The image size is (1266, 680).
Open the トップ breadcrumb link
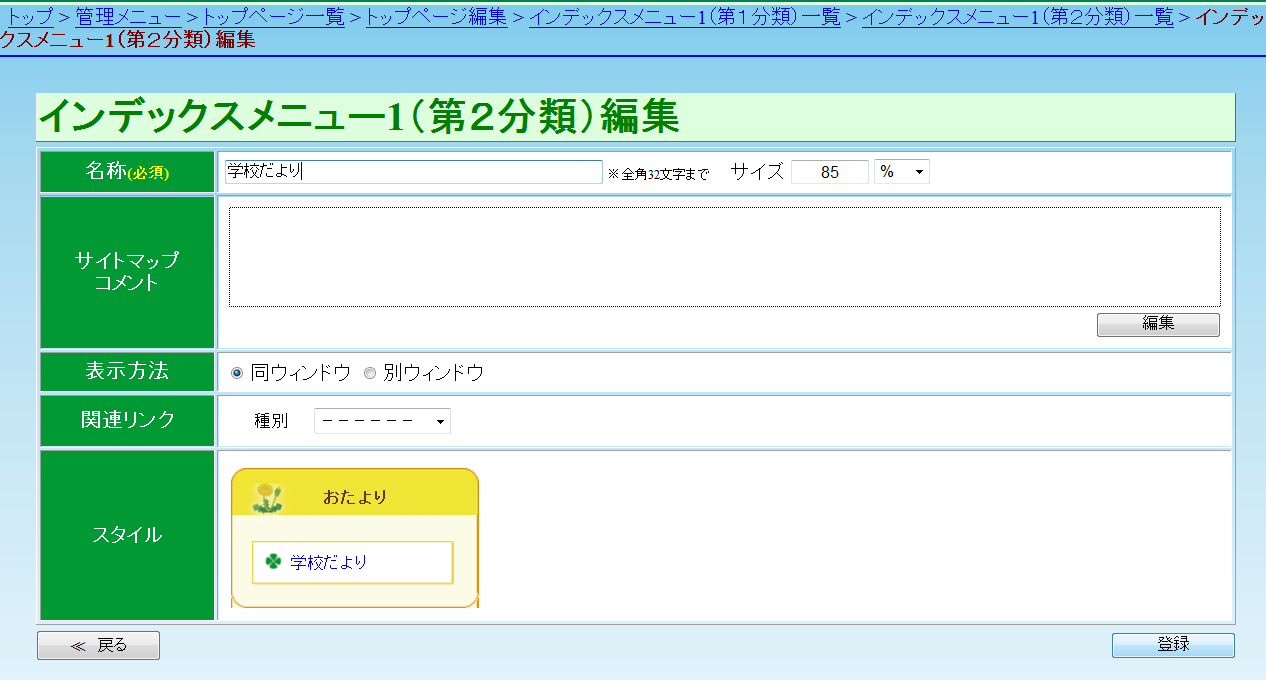pyautogui.click(x=31, y=17)
